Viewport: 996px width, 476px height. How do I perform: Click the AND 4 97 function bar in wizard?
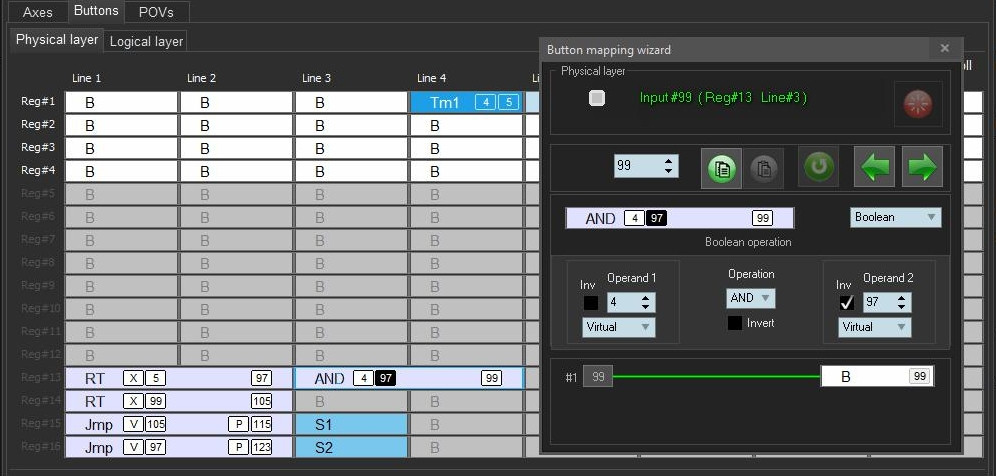pyautogui.click(x=680, y=219)
